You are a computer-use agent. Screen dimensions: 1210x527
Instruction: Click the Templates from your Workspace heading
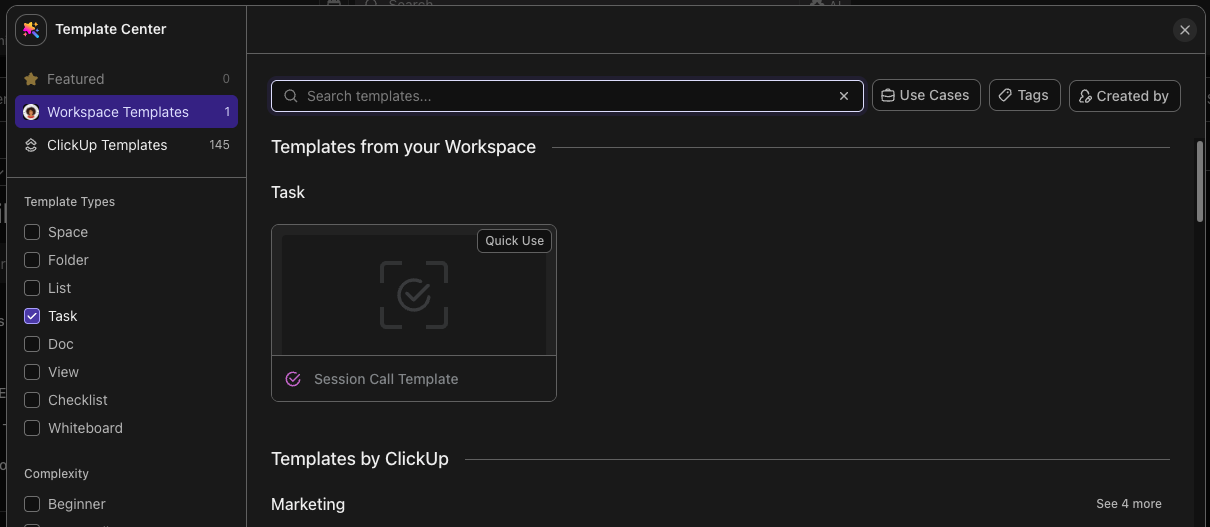point(404,147)
